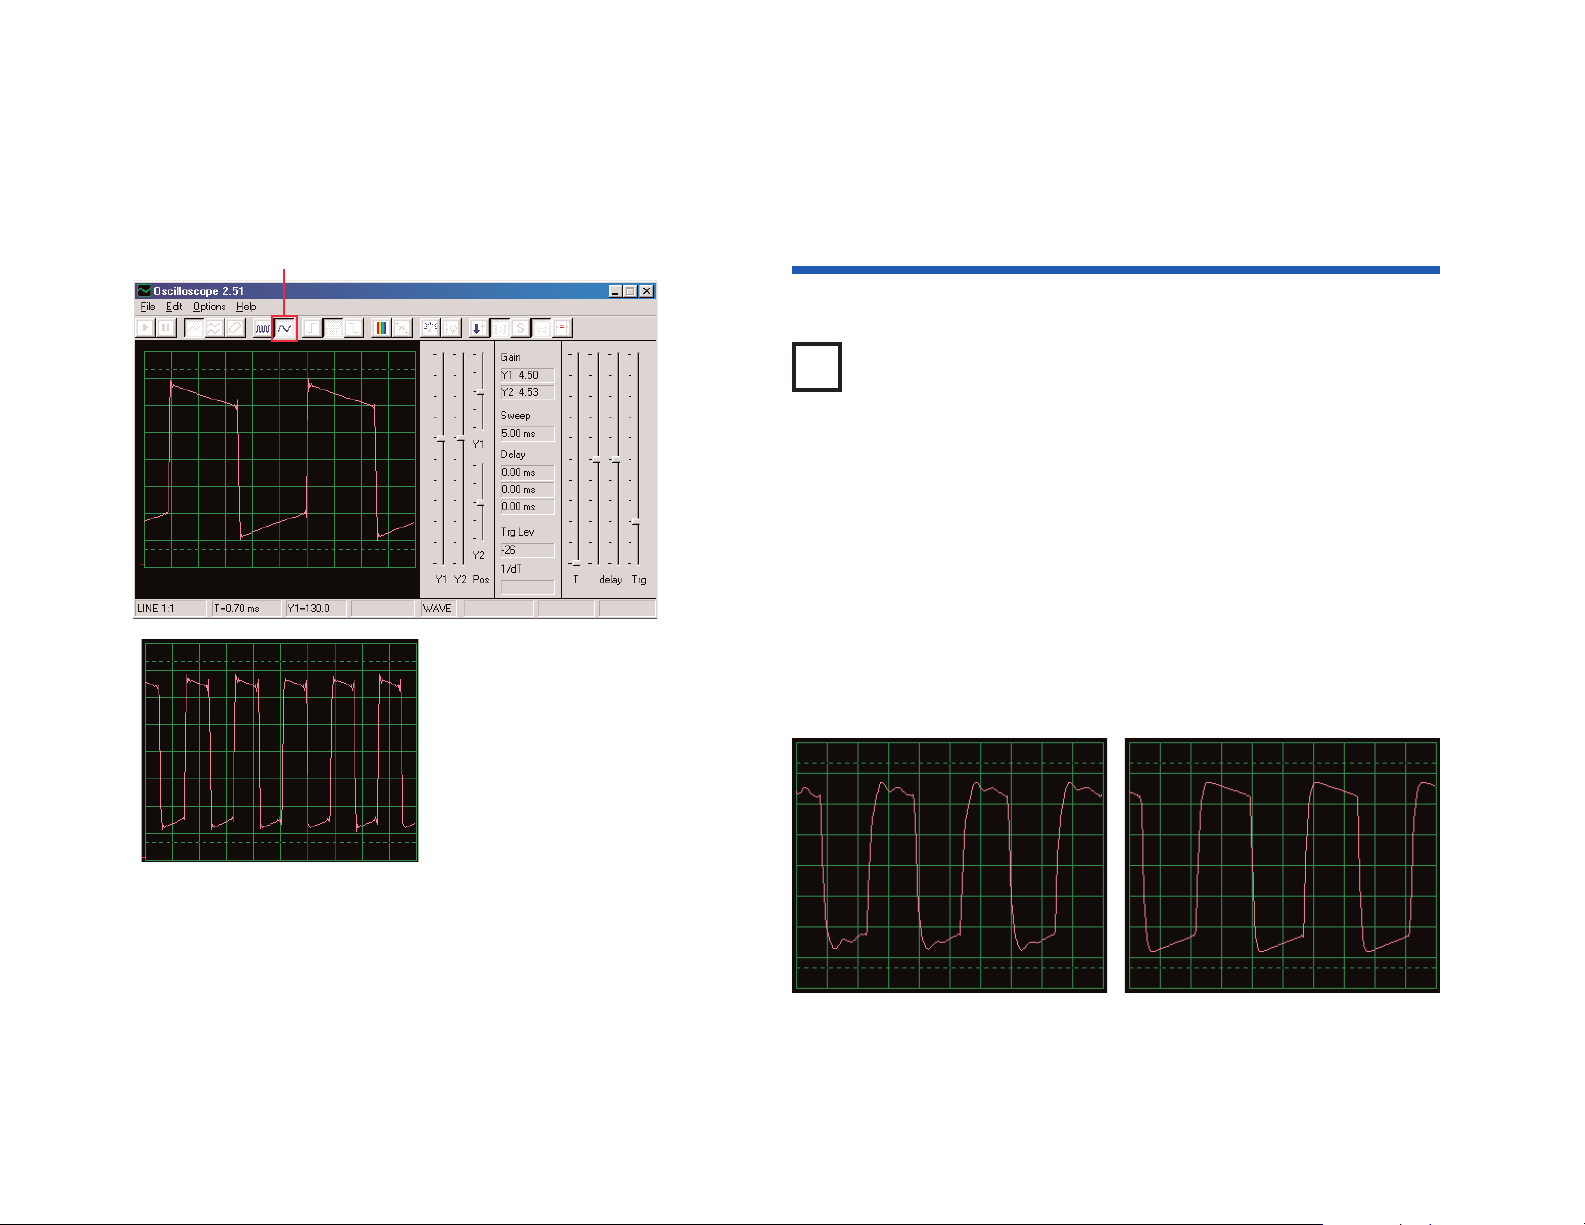This screenshot has height=1225, width=1585.
Task: Click the WAVE status bar entry
Action: click(x=441, y=608)
